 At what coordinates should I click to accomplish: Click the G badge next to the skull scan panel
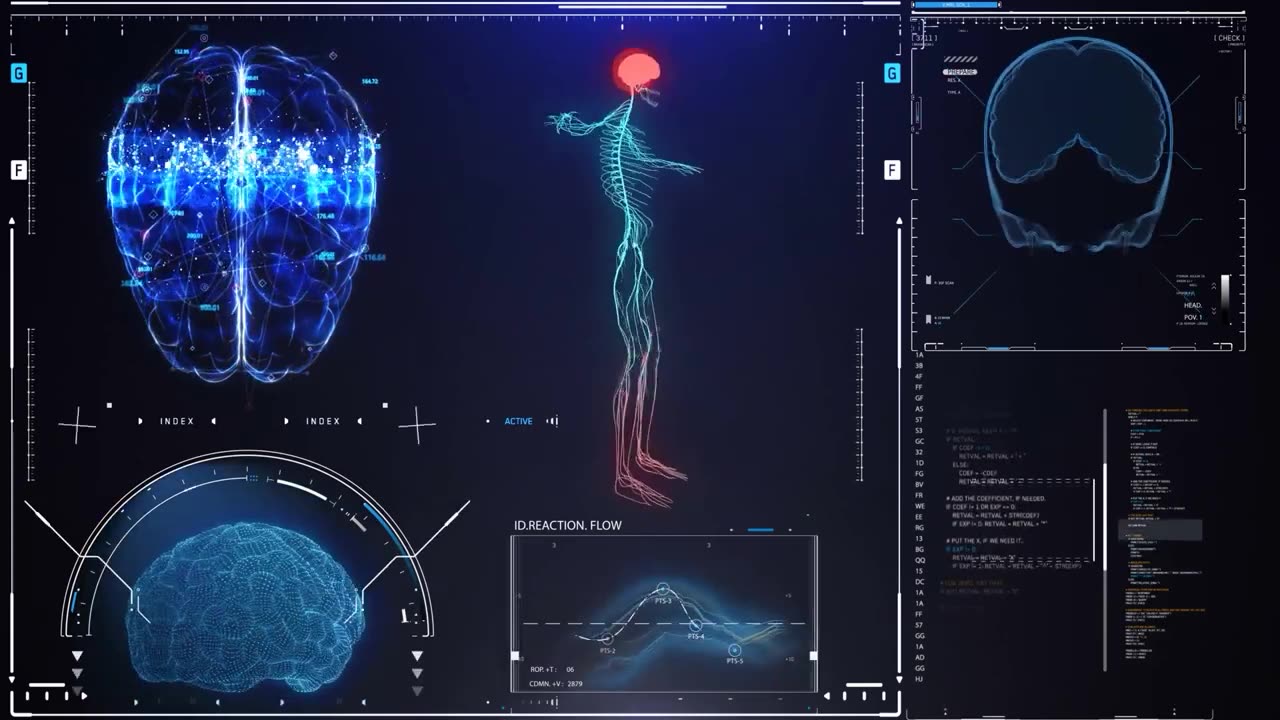pos(892,73)
